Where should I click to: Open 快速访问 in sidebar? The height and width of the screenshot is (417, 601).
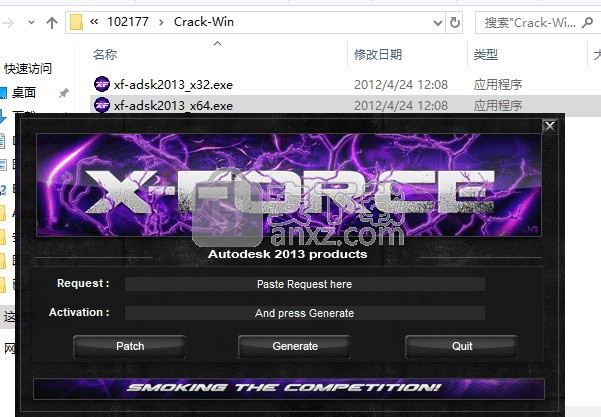pos(28,69)
